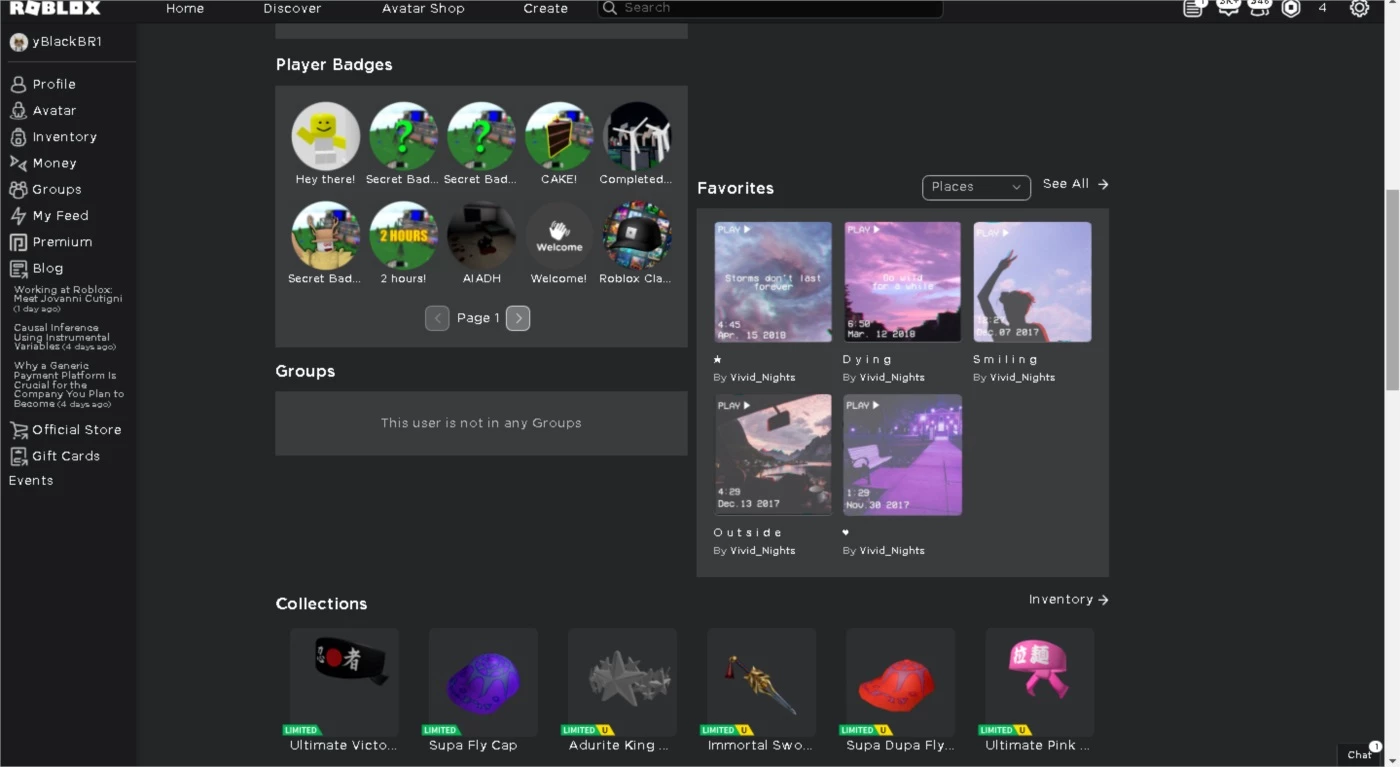Go to previous badges page
The height and width of the screenshot is (767, 1400).
click(x=437, y=318)
